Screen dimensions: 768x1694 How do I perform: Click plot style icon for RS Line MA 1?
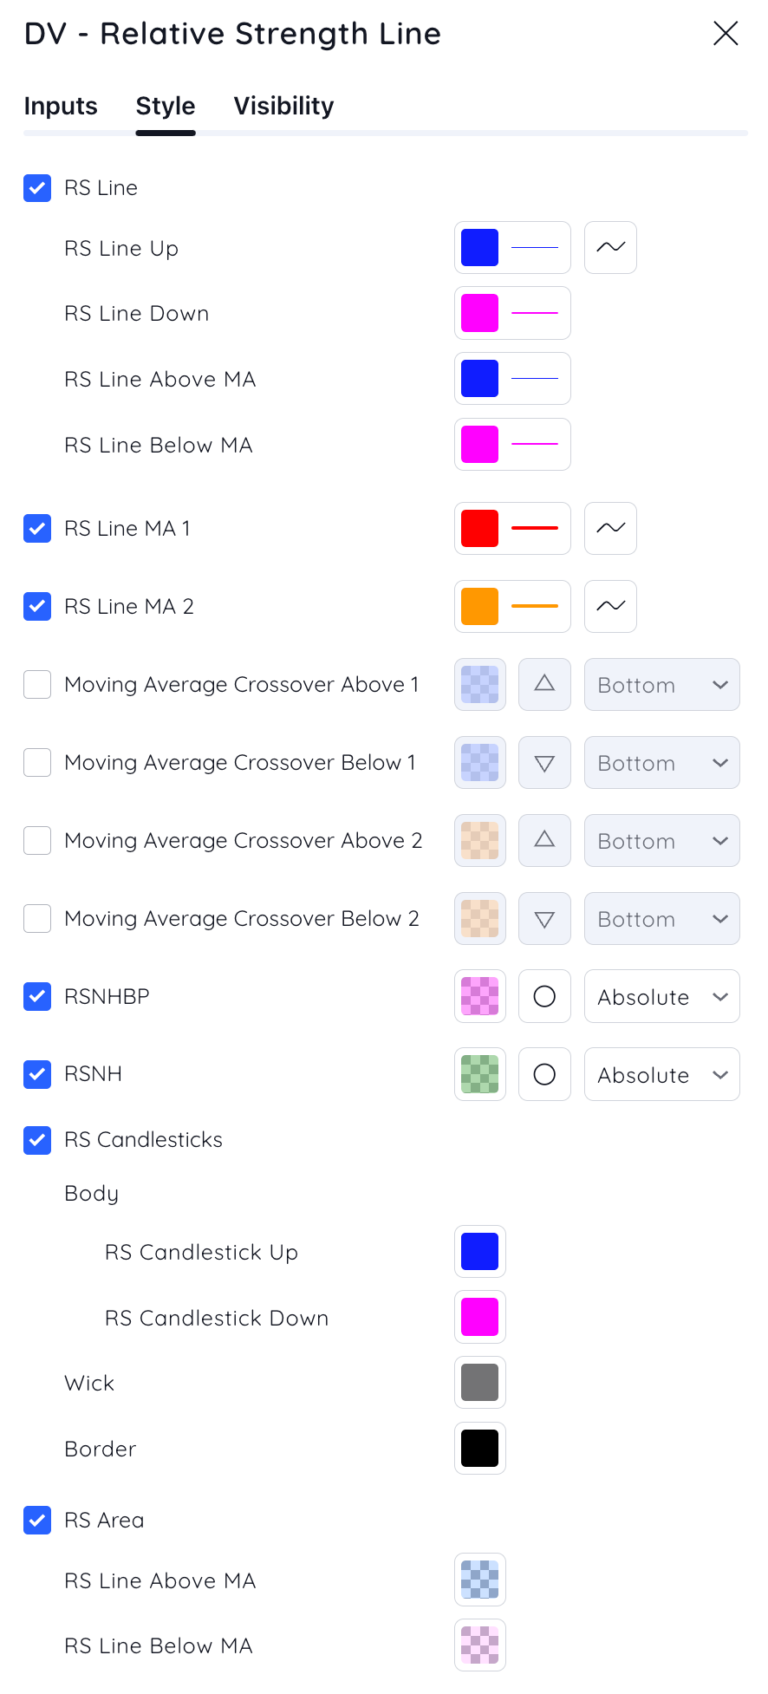610,528
